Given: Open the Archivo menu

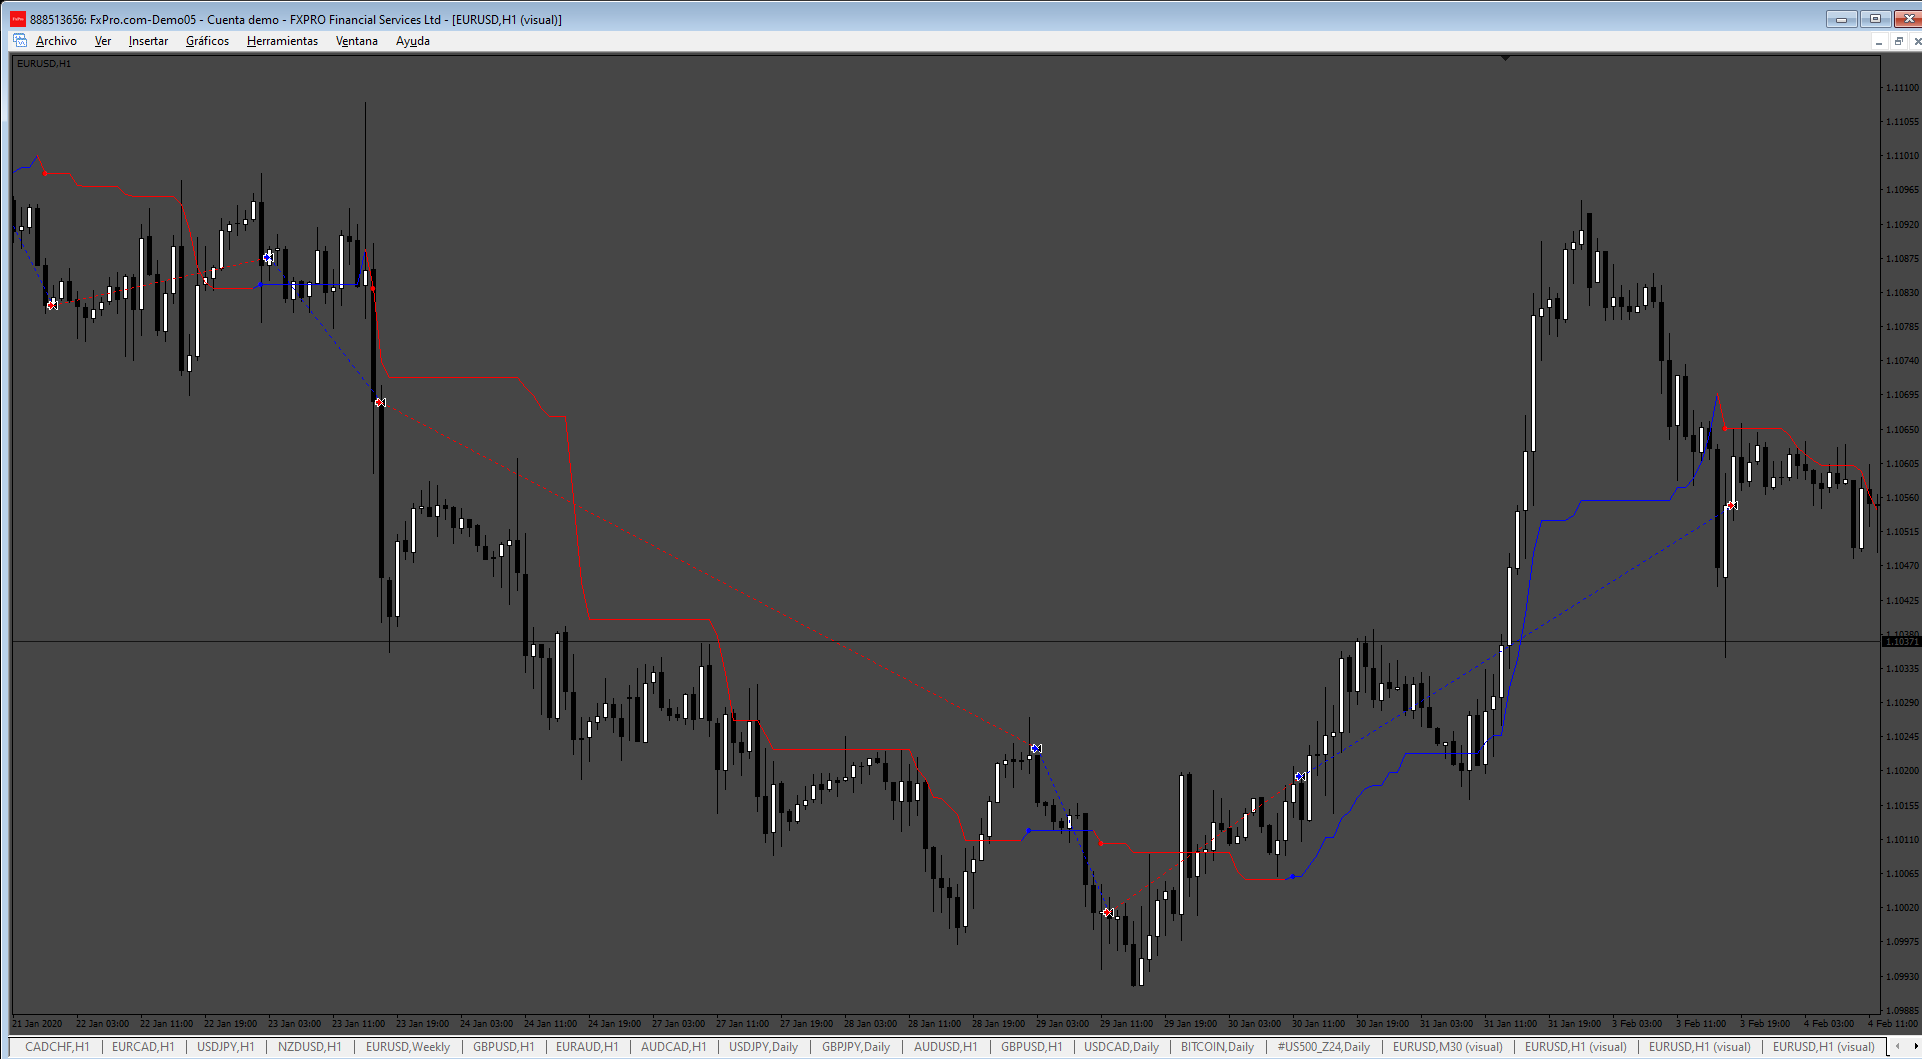Looking at the screenshot, I should pos(56,41).
